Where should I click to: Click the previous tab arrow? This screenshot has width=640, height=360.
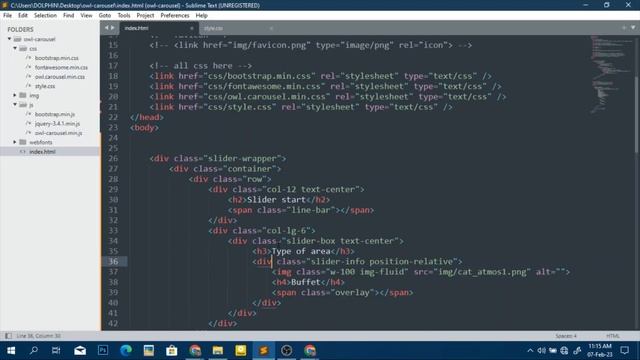tap(107, 28)
